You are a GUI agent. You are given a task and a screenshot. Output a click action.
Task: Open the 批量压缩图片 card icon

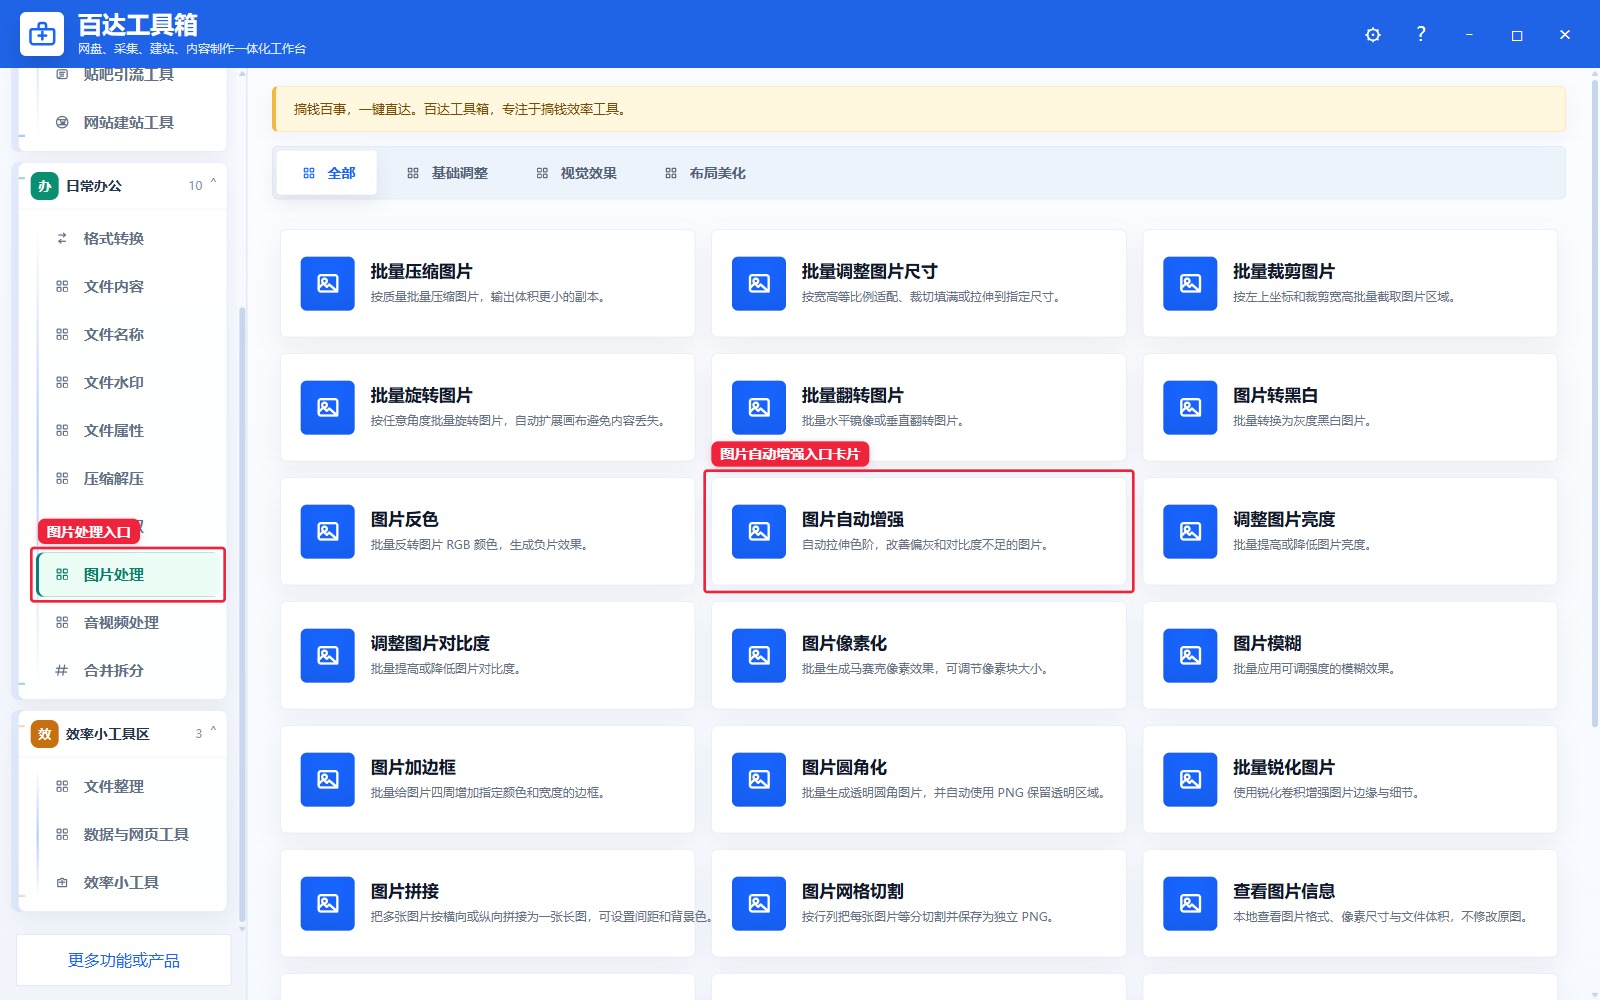click(x=327, y=284)
